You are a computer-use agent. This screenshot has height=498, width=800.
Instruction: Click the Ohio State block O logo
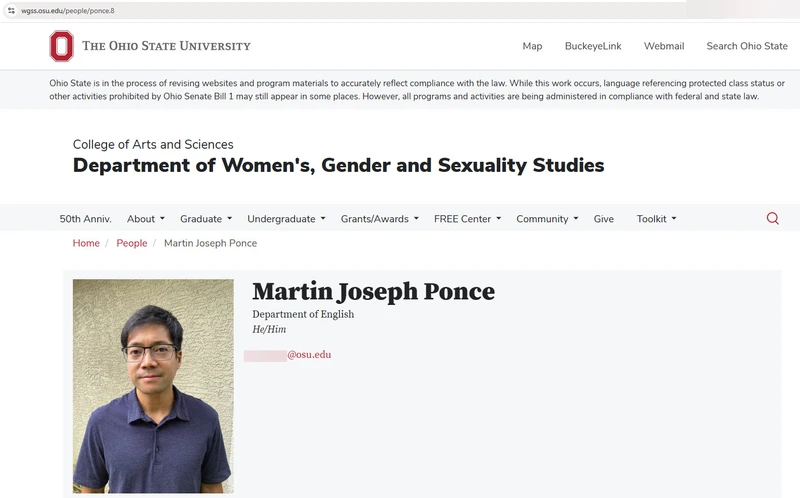(x=61, y=46)
